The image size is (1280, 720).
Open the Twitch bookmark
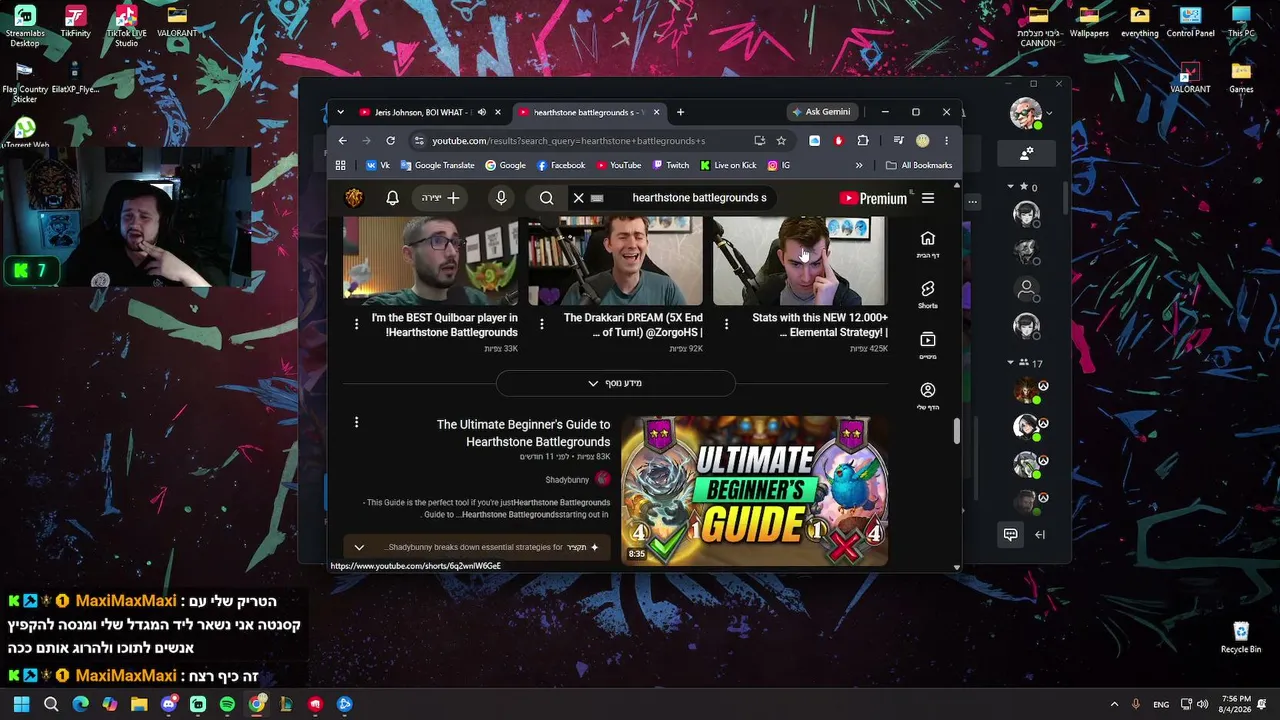pos(671,165)
